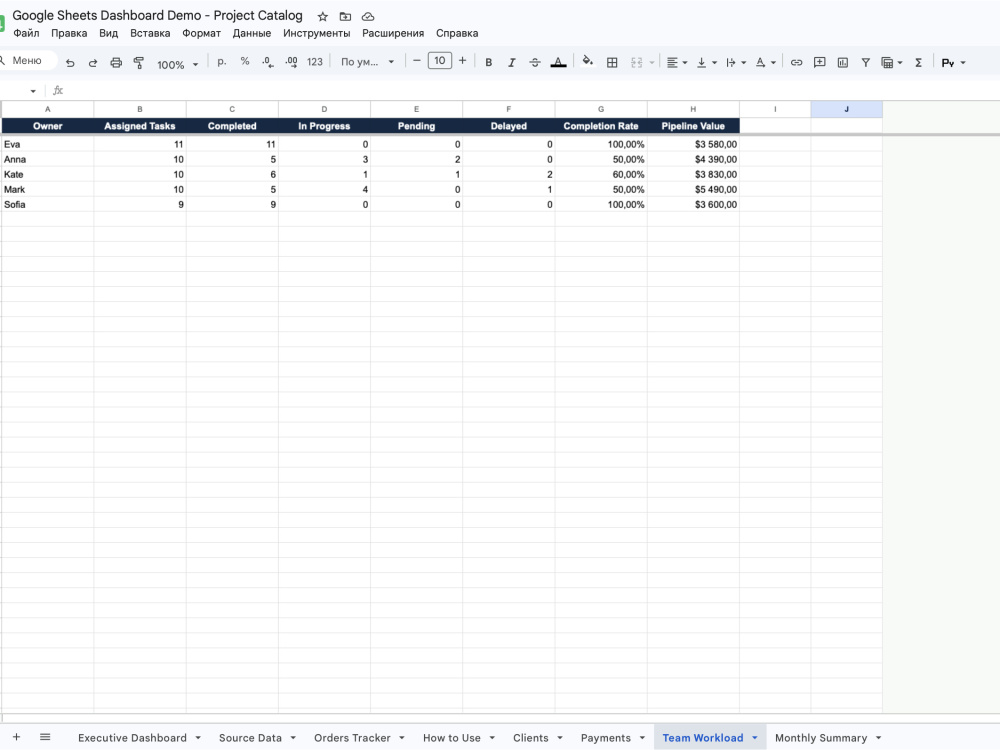Click the Insert comment icon
Image resolution: width=1000 pixels, height=750 pixels.
(x=820, y=62)
